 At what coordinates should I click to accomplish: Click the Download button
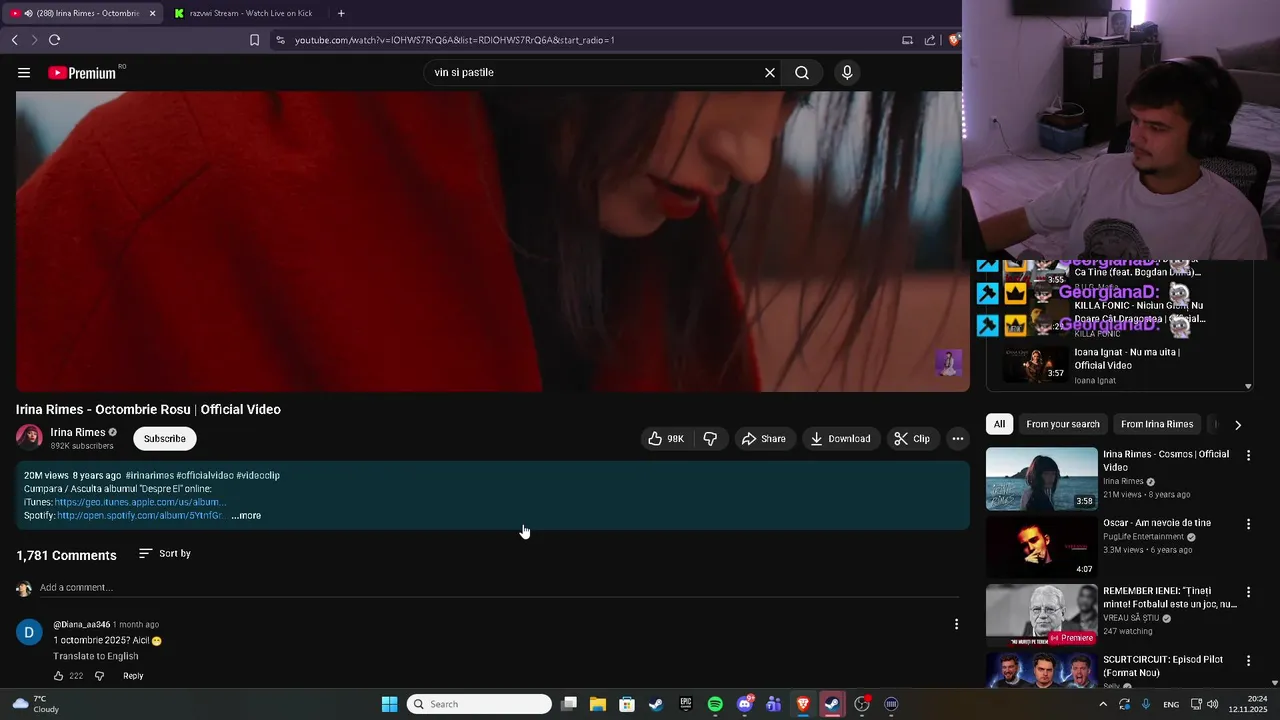[840, 438]
